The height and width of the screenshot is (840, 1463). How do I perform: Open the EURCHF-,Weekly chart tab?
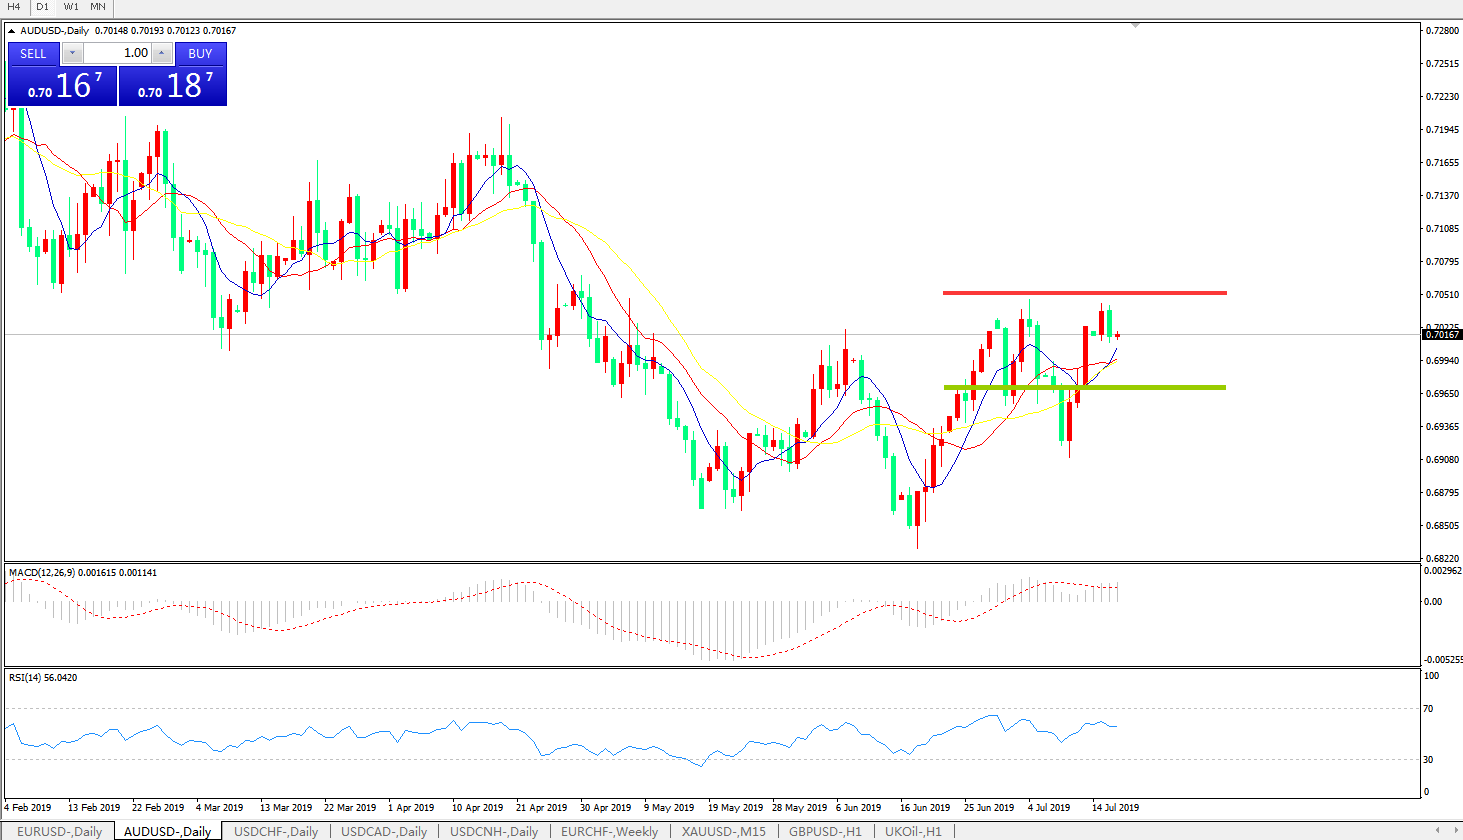609,831
